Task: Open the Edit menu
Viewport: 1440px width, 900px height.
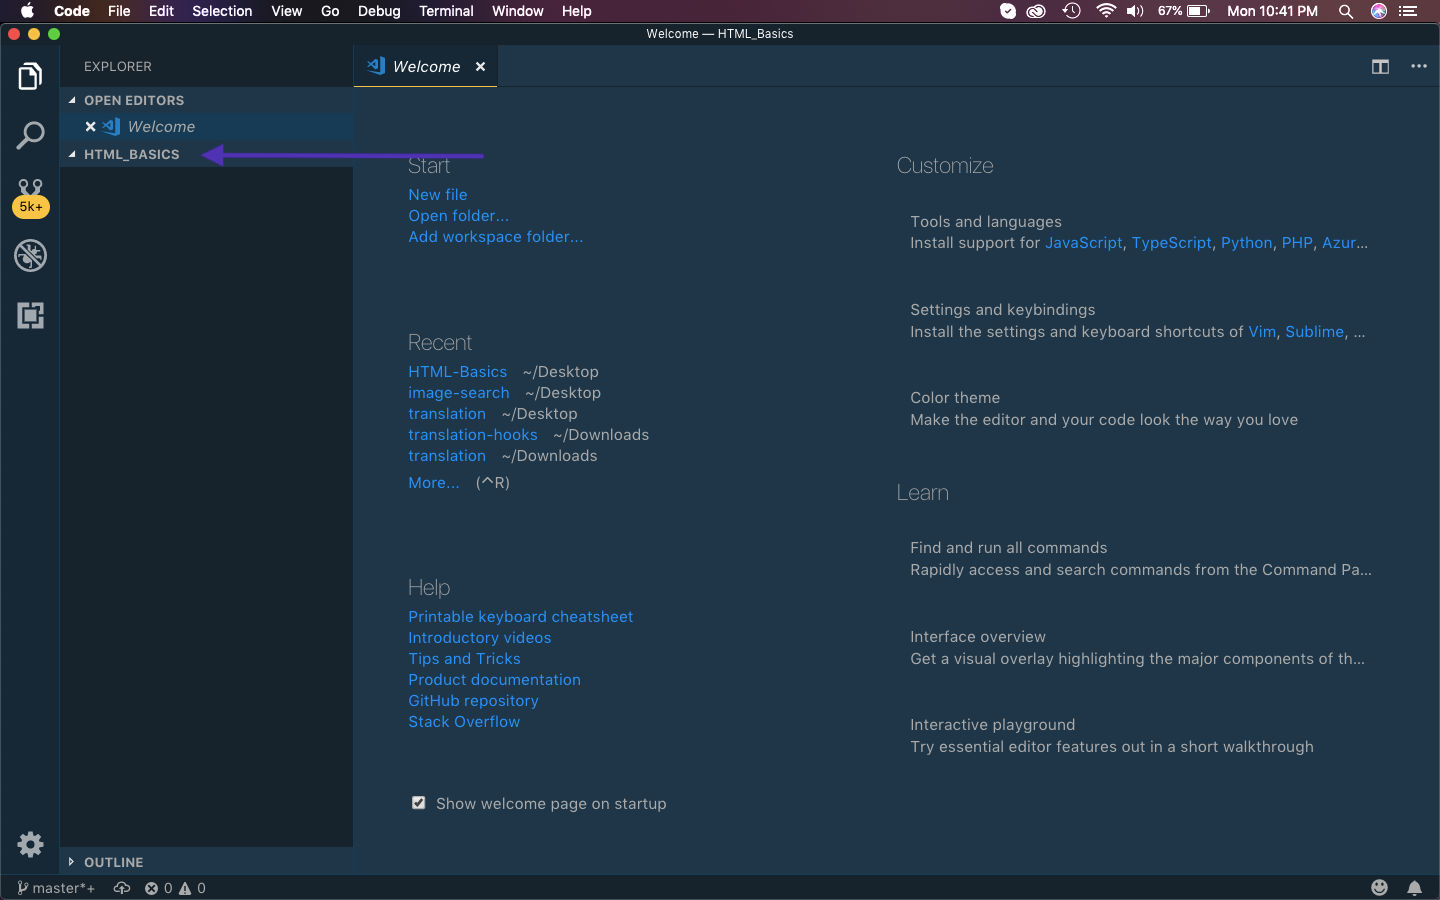Action: pyautogui.click(x=161, y=11)
